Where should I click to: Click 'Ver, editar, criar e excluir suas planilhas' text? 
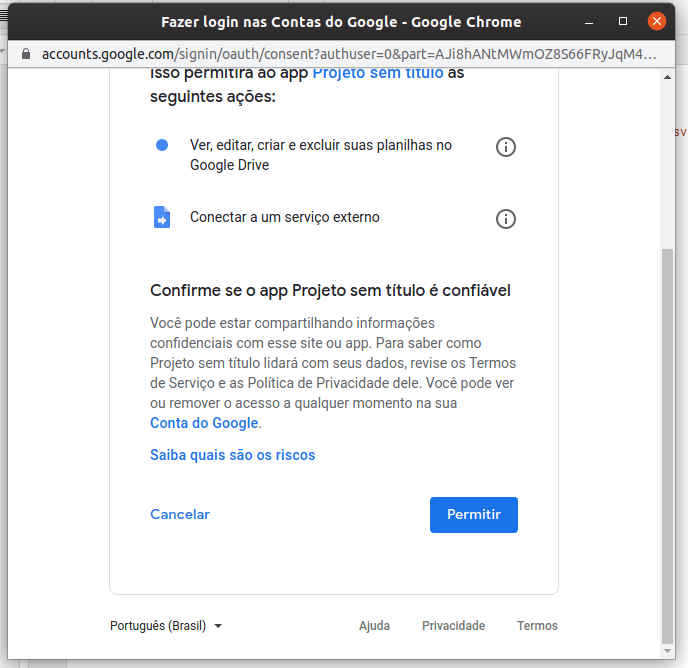(x=321, y=155)
